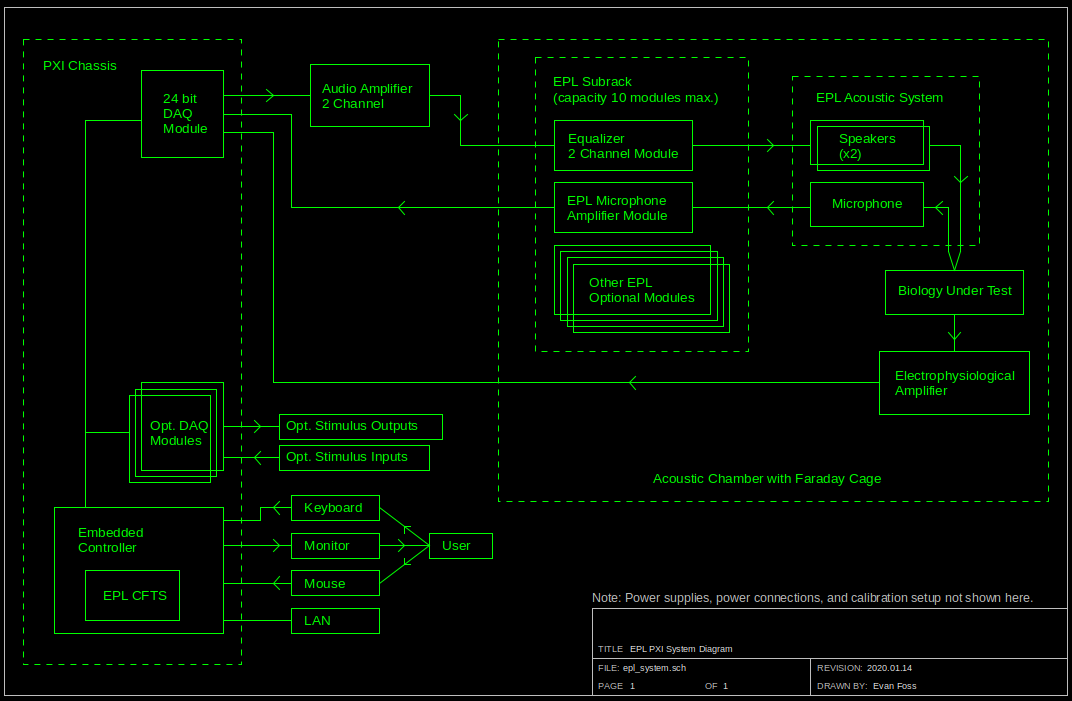The image size is (1072, 701).
Task: Select the Keyboard block
Action: click(x=335, y=508)
